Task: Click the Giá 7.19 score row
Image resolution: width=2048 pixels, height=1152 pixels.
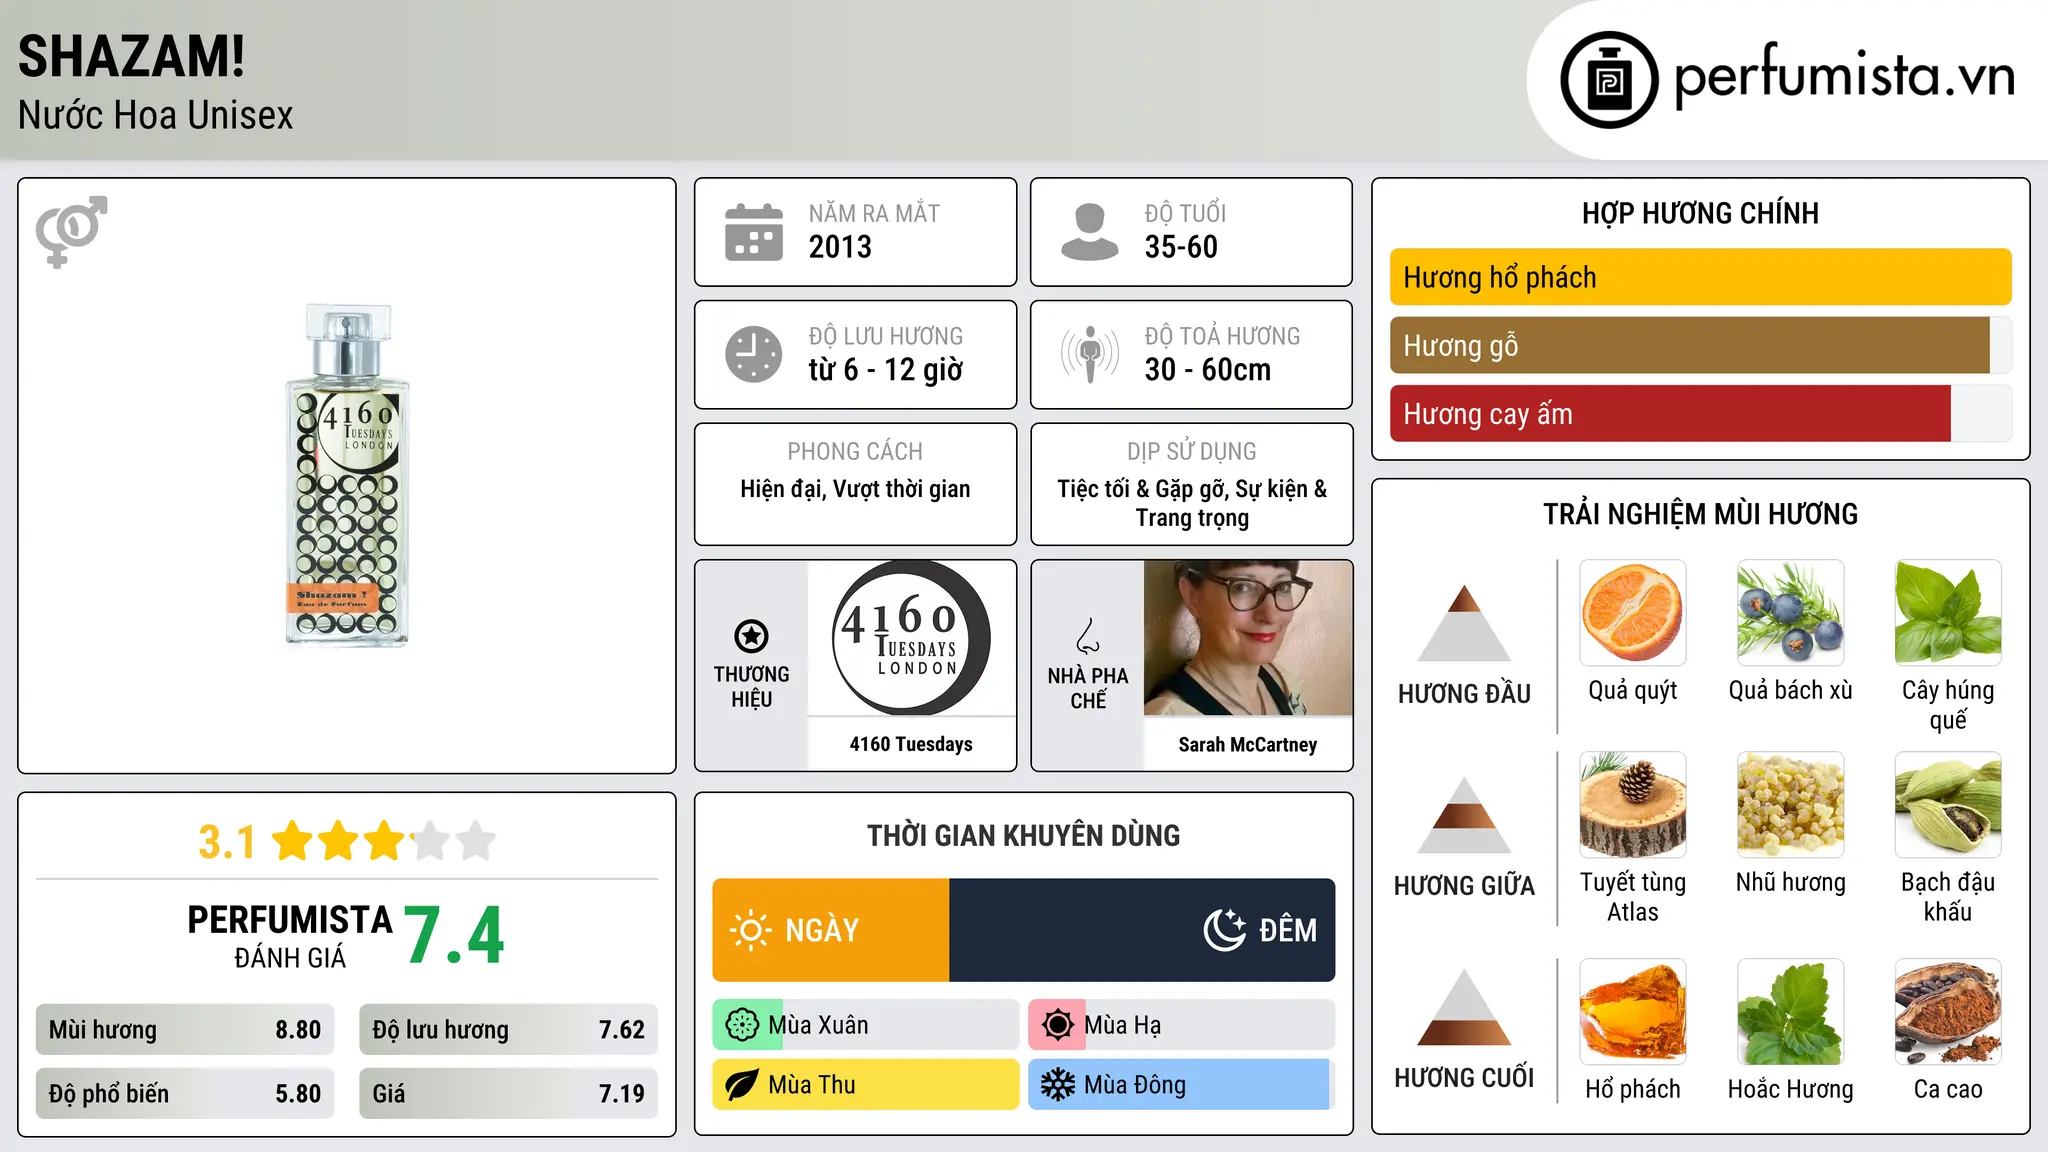Action: pos(508,1094)
